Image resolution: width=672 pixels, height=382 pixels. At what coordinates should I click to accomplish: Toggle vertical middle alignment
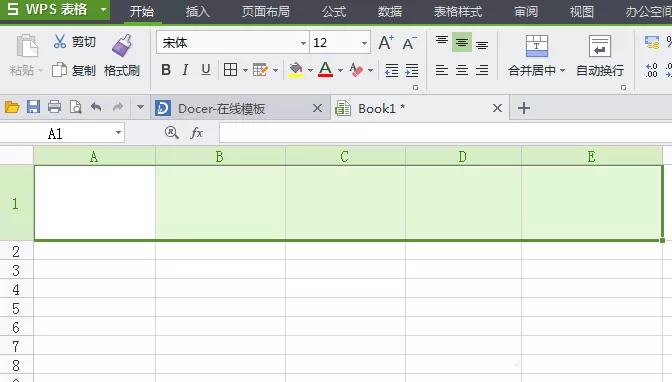pos(462,42)
